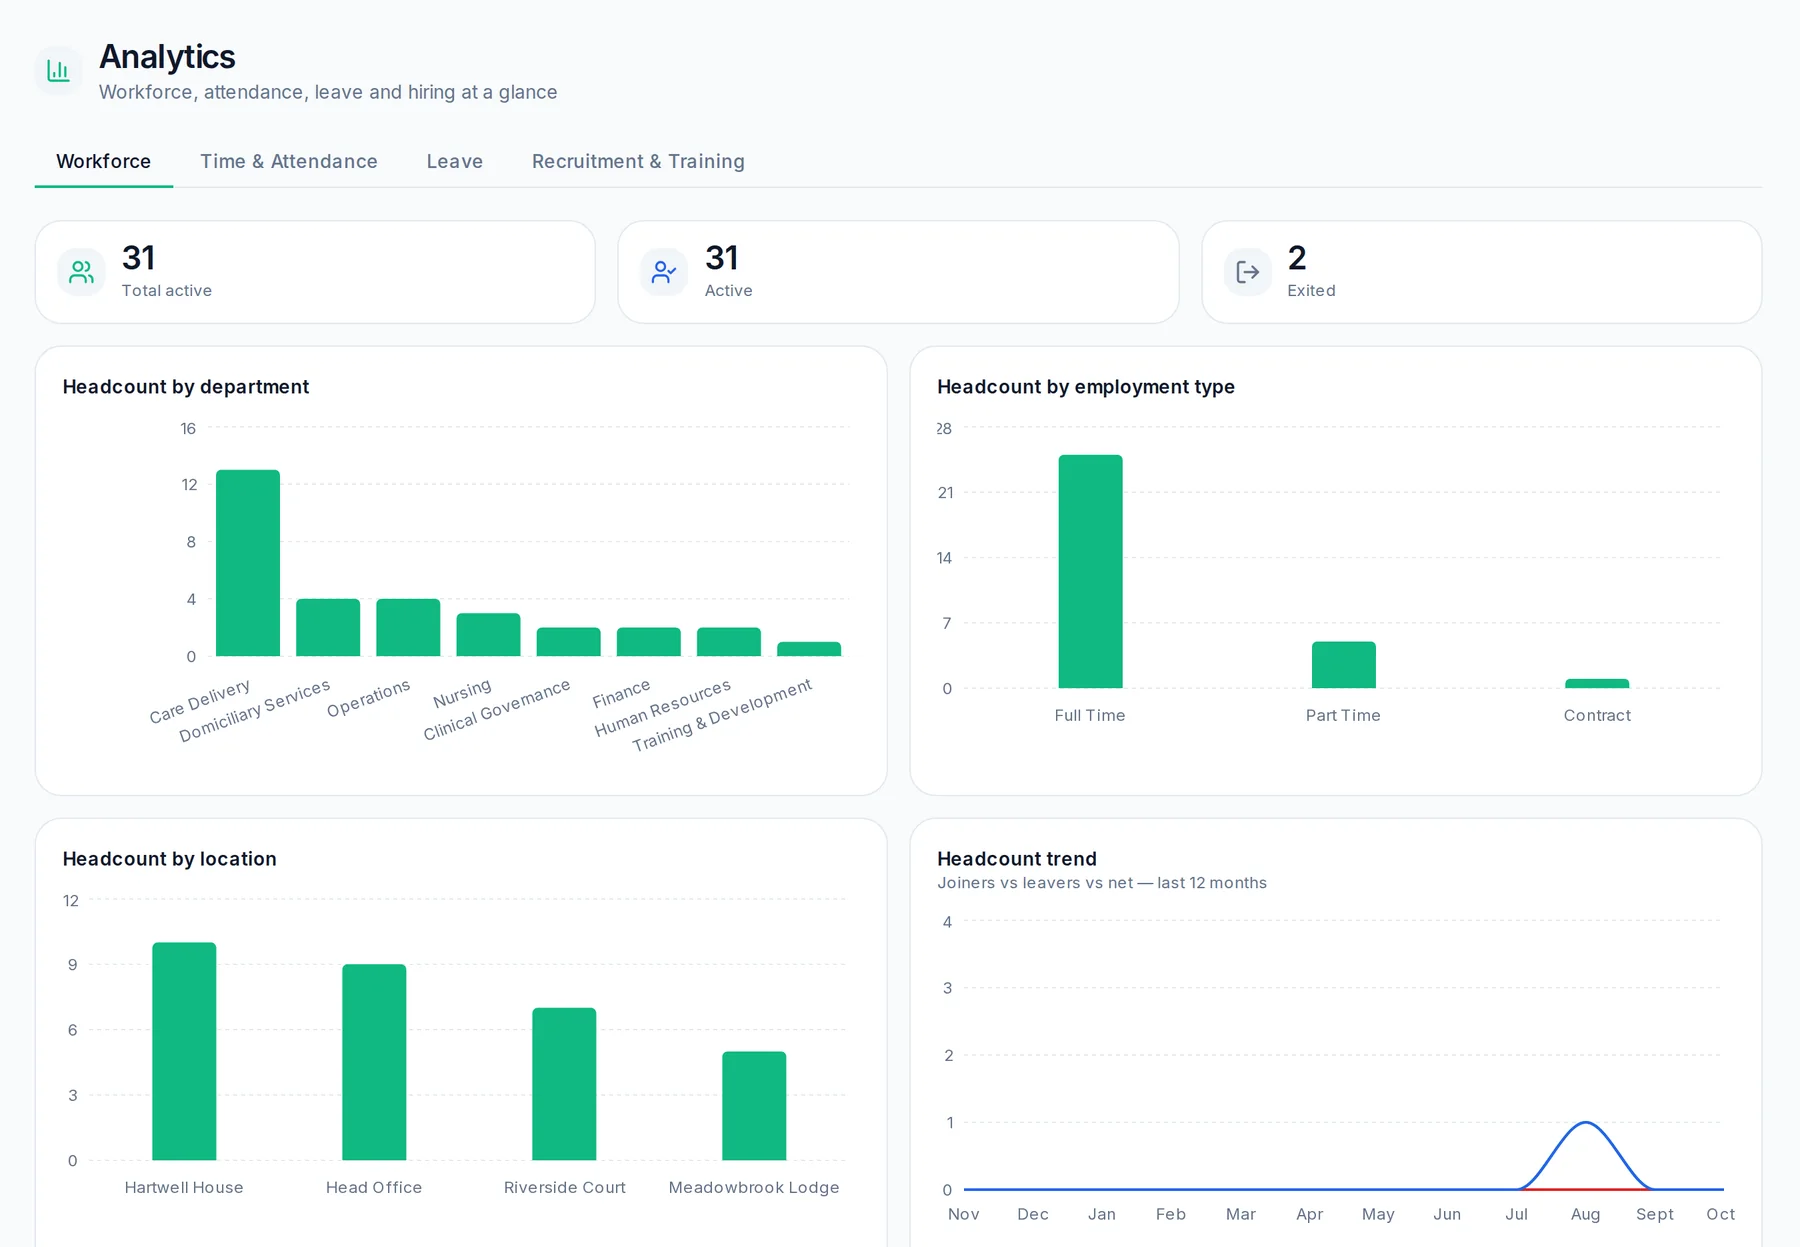Click the Analytics page heading

[167, 57]
